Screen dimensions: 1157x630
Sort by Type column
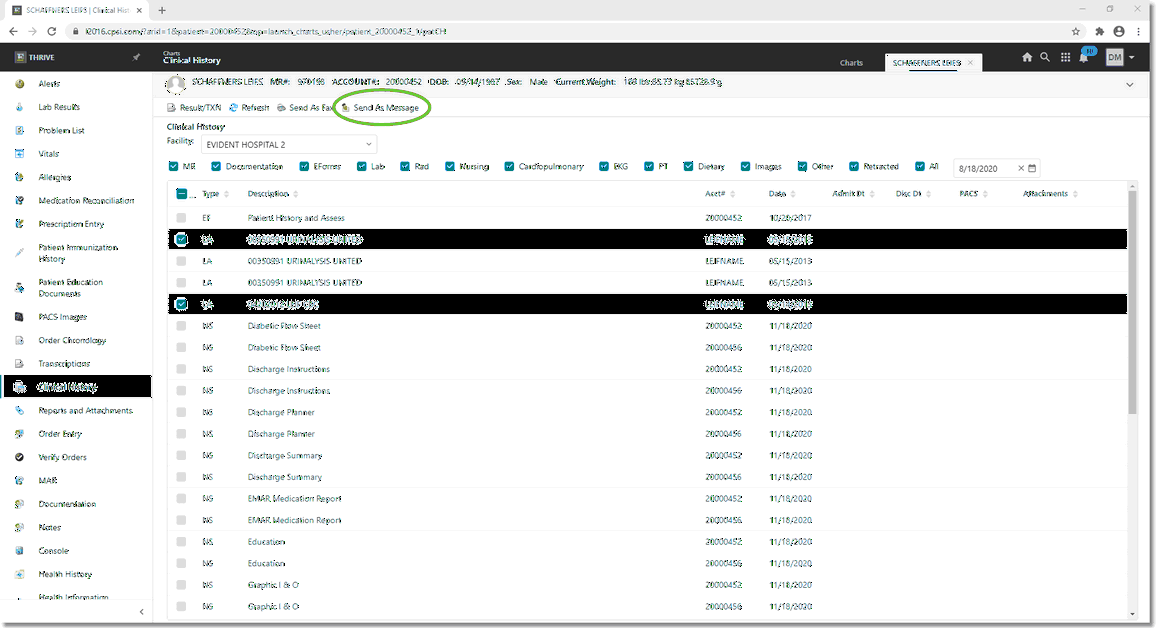[215, 194]
